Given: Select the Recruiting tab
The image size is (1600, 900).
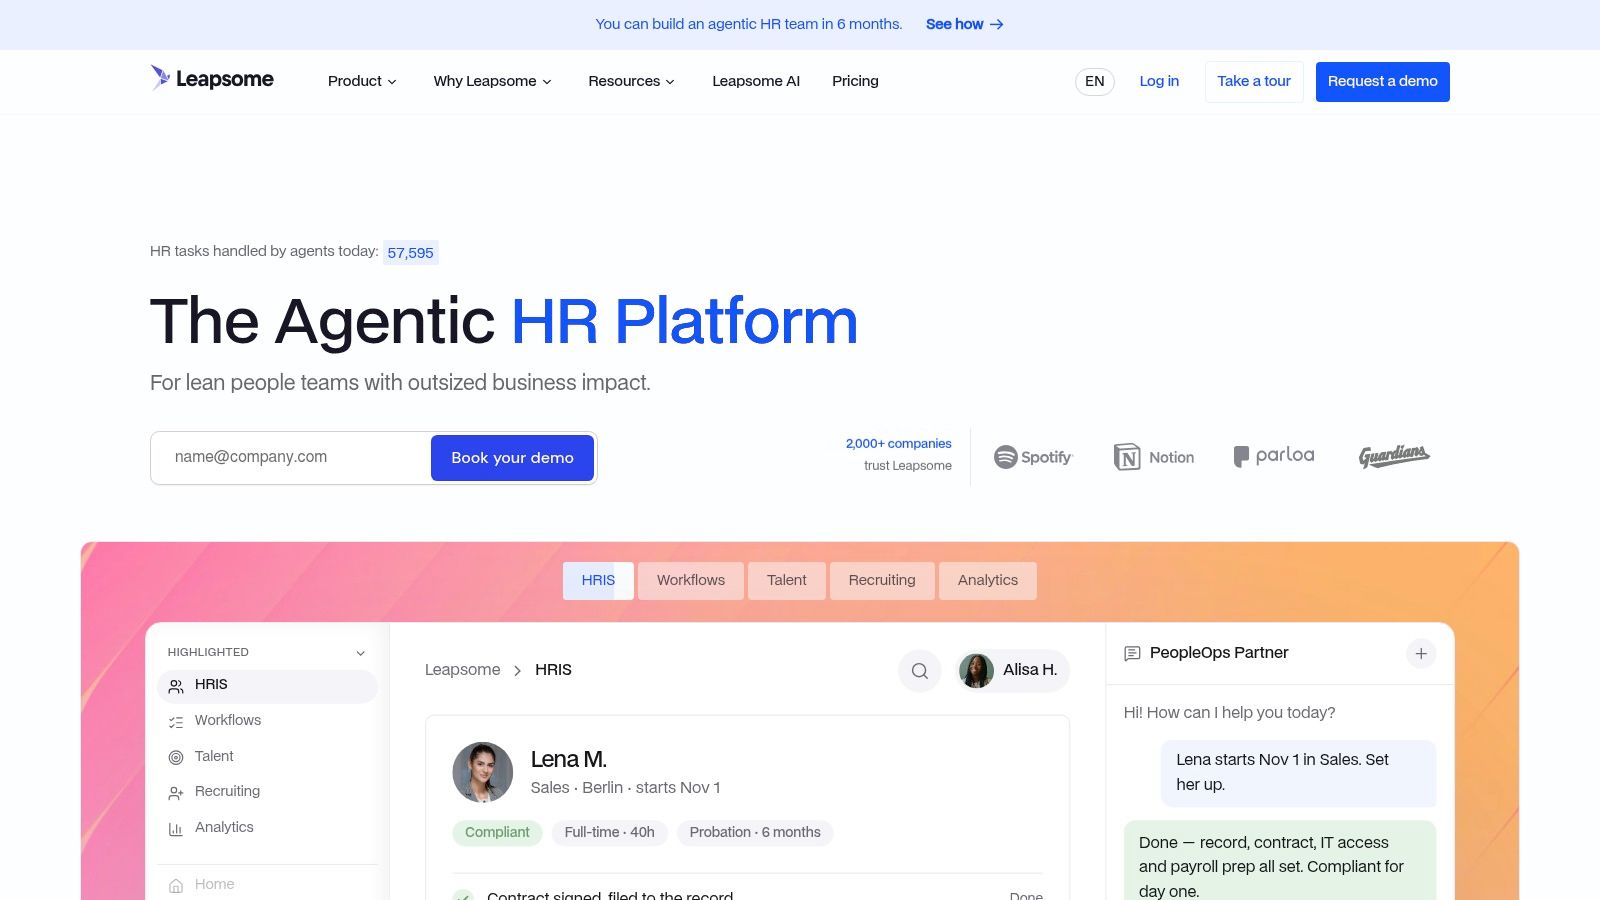Looking at the screenshot, I should (x=882, y=581).
